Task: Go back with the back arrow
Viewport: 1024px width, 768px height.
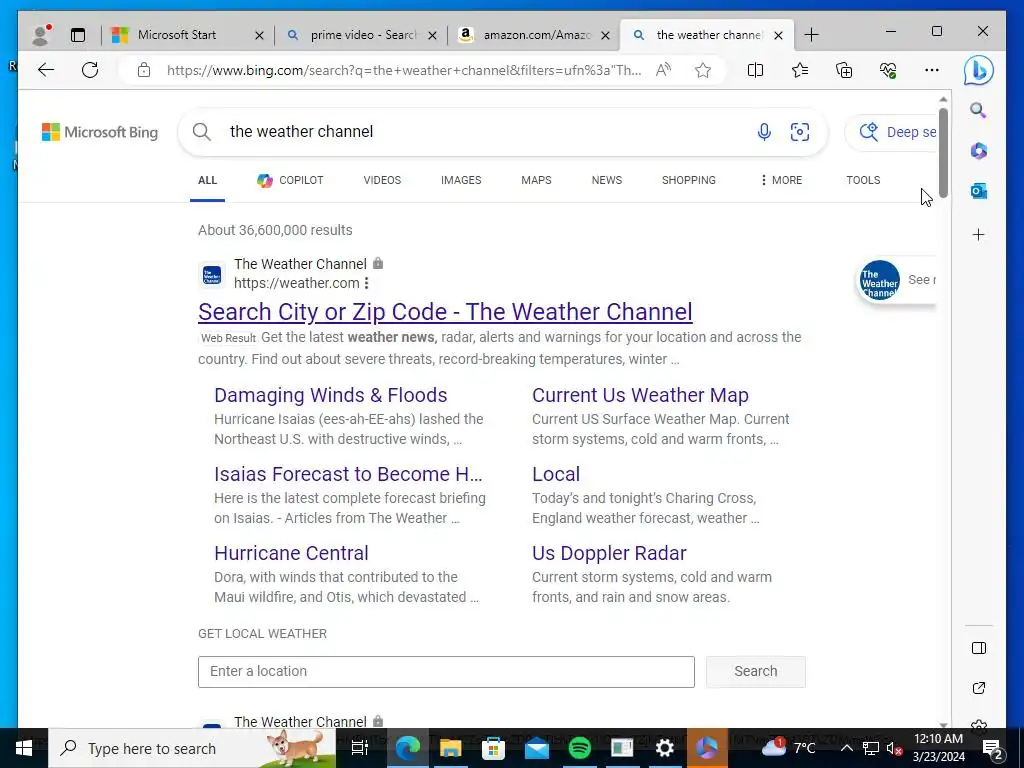Action: pos(46,70)
